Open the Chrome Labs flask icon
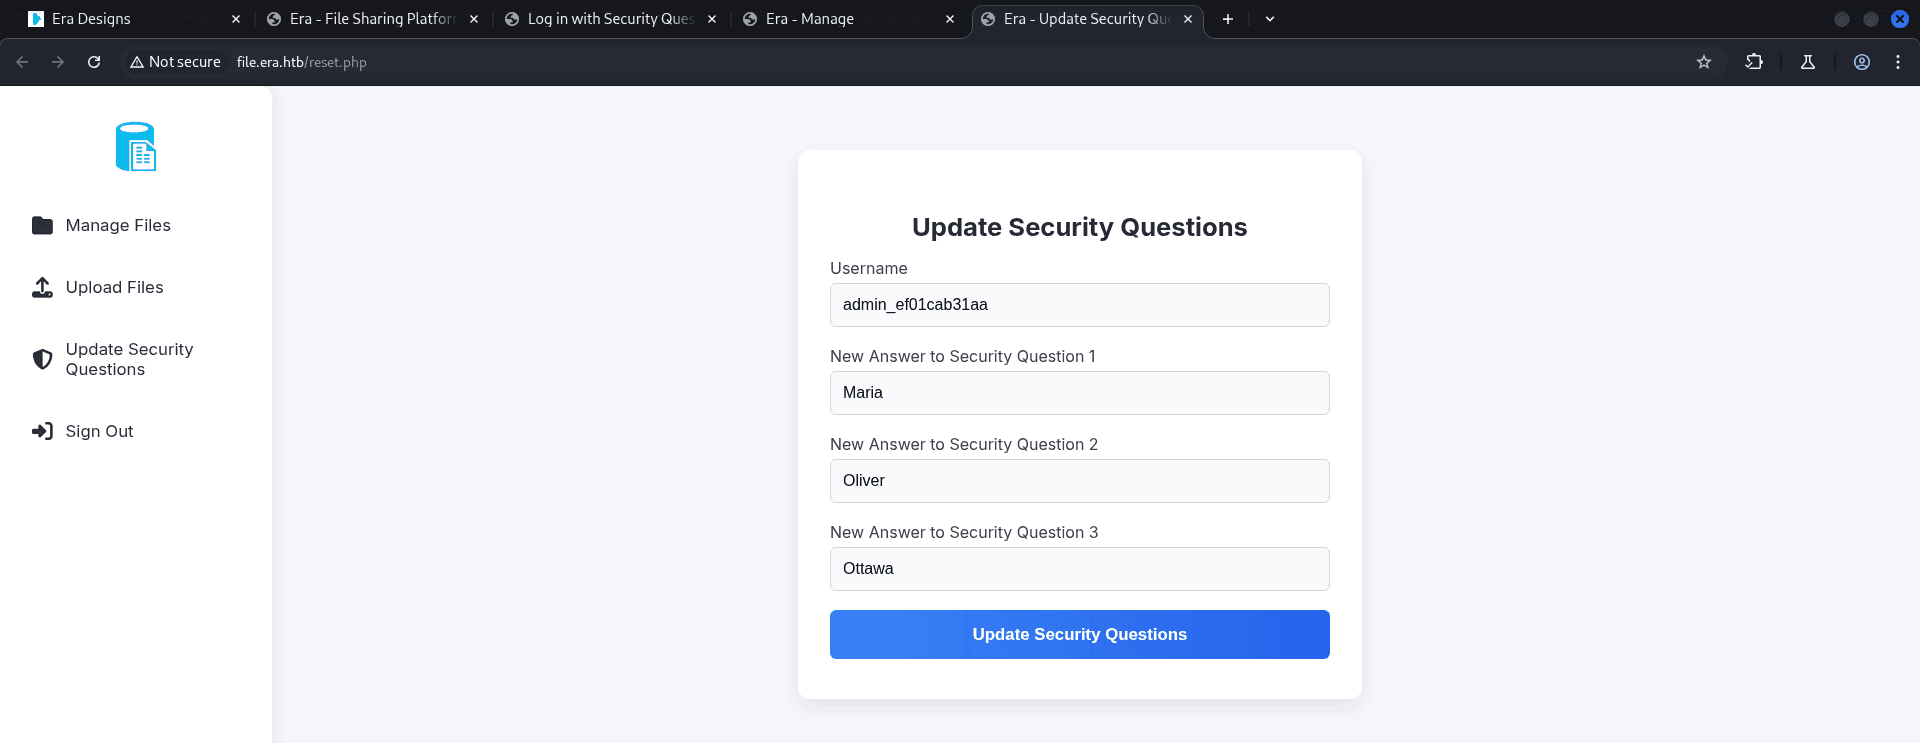Viewport: 1920px width, 743px height. coord(1808,62)
